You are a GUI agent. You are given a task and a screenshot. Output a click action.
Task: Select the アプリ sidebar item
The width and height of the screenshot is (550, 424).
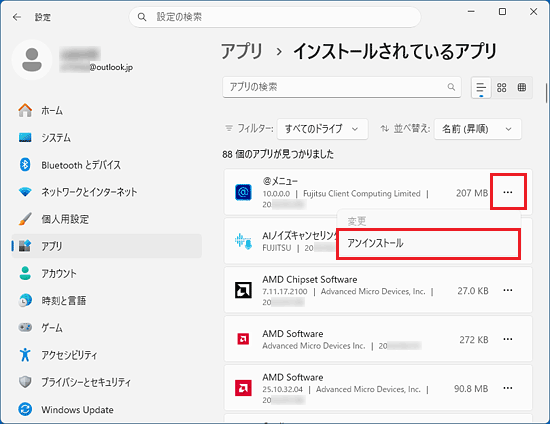pos(107,246)
